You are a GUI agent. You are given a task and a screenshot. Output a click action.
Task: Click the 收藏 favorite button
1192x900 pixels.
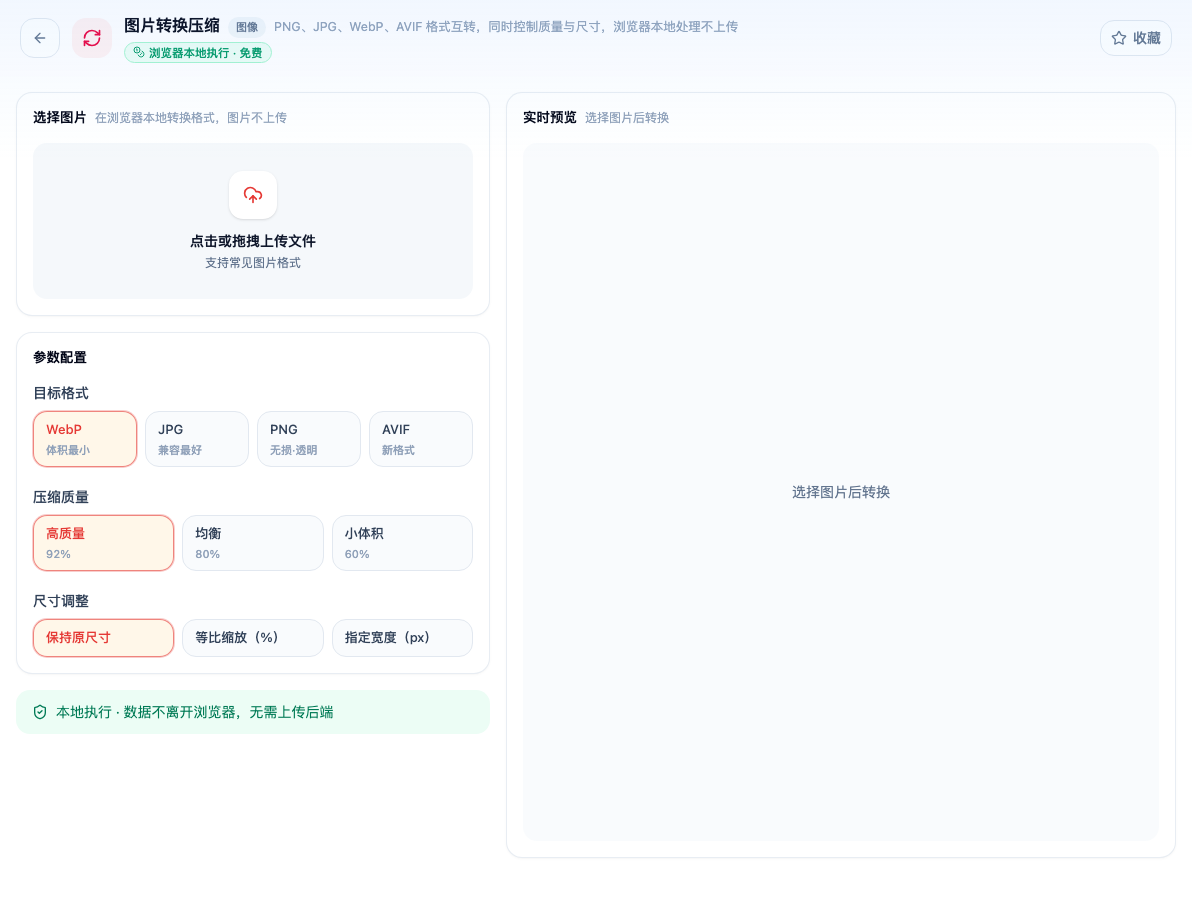[1136, 38]
